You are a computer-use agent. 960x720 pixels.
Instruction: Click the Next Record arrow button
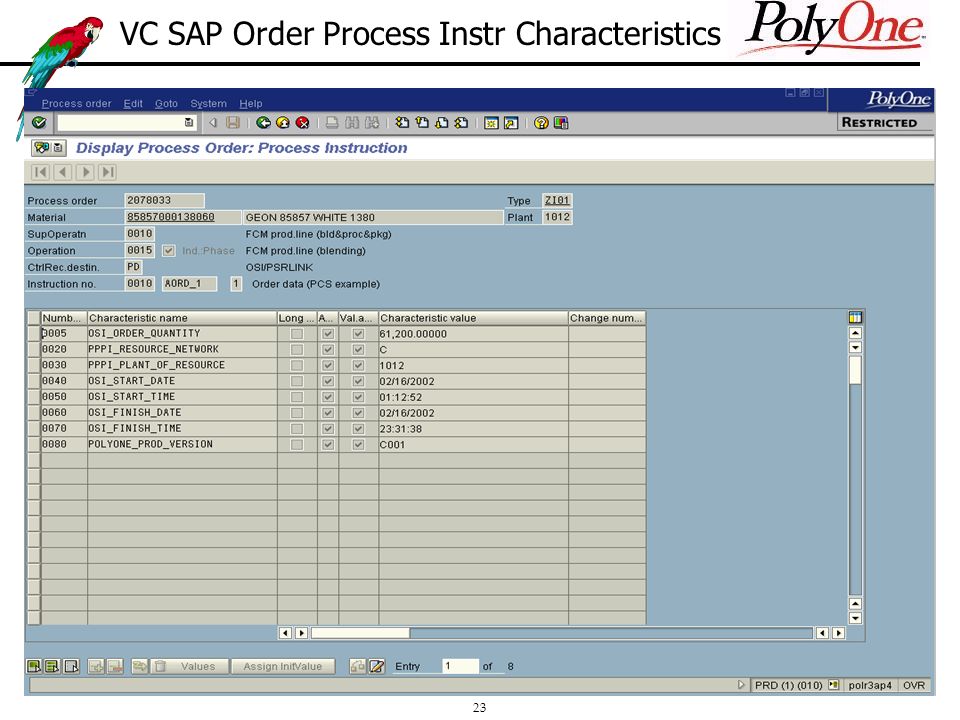86,172
